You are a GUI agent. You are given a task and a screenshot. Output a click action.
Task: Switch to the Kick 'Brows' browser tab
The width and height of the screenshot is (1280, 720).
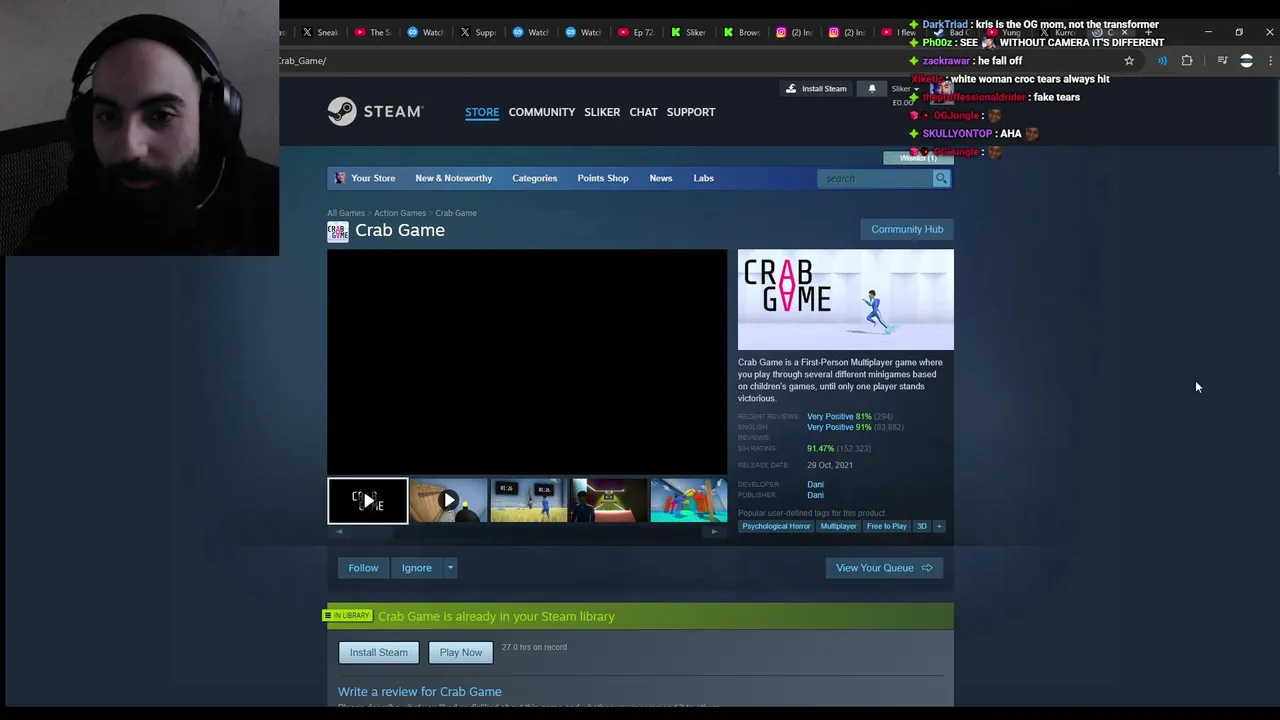742,32
